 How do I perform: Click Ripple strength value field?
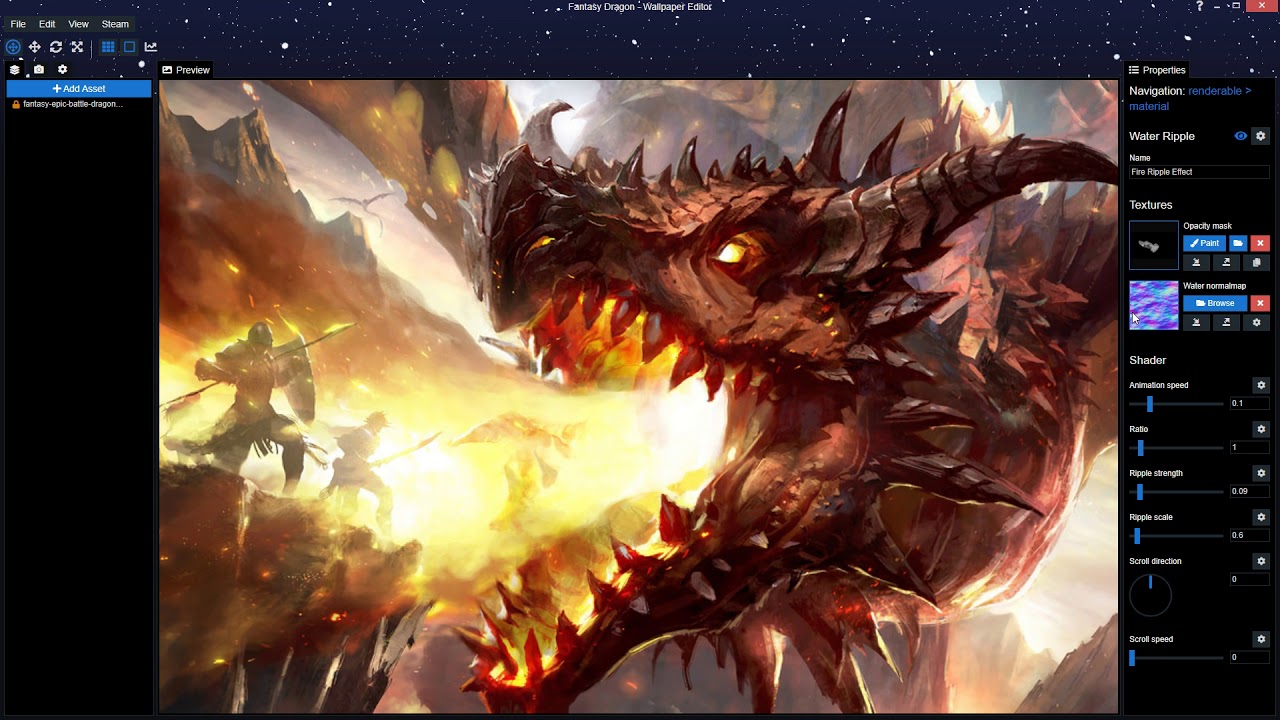point(1249,491)
